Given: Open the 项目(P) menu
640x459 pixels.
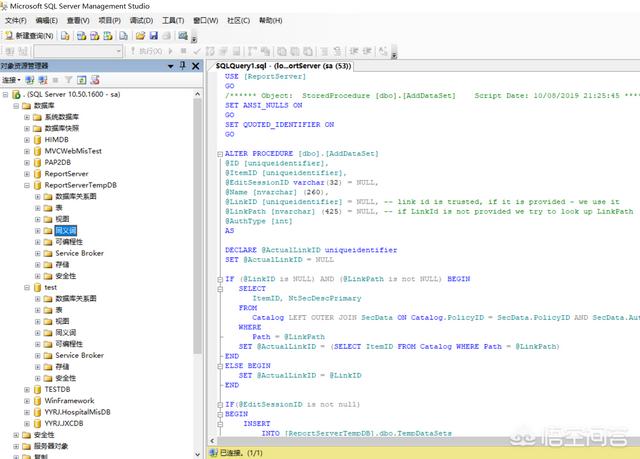Looking at the screenshot, I should coord(109,20).
